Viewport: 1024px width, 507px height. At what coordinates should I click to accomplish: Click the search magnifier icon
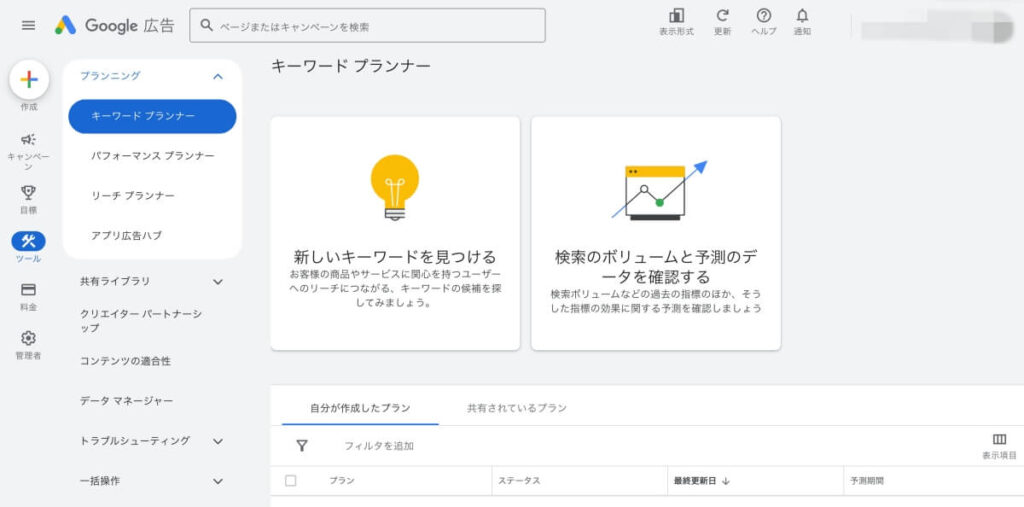(x=206, y=25)
